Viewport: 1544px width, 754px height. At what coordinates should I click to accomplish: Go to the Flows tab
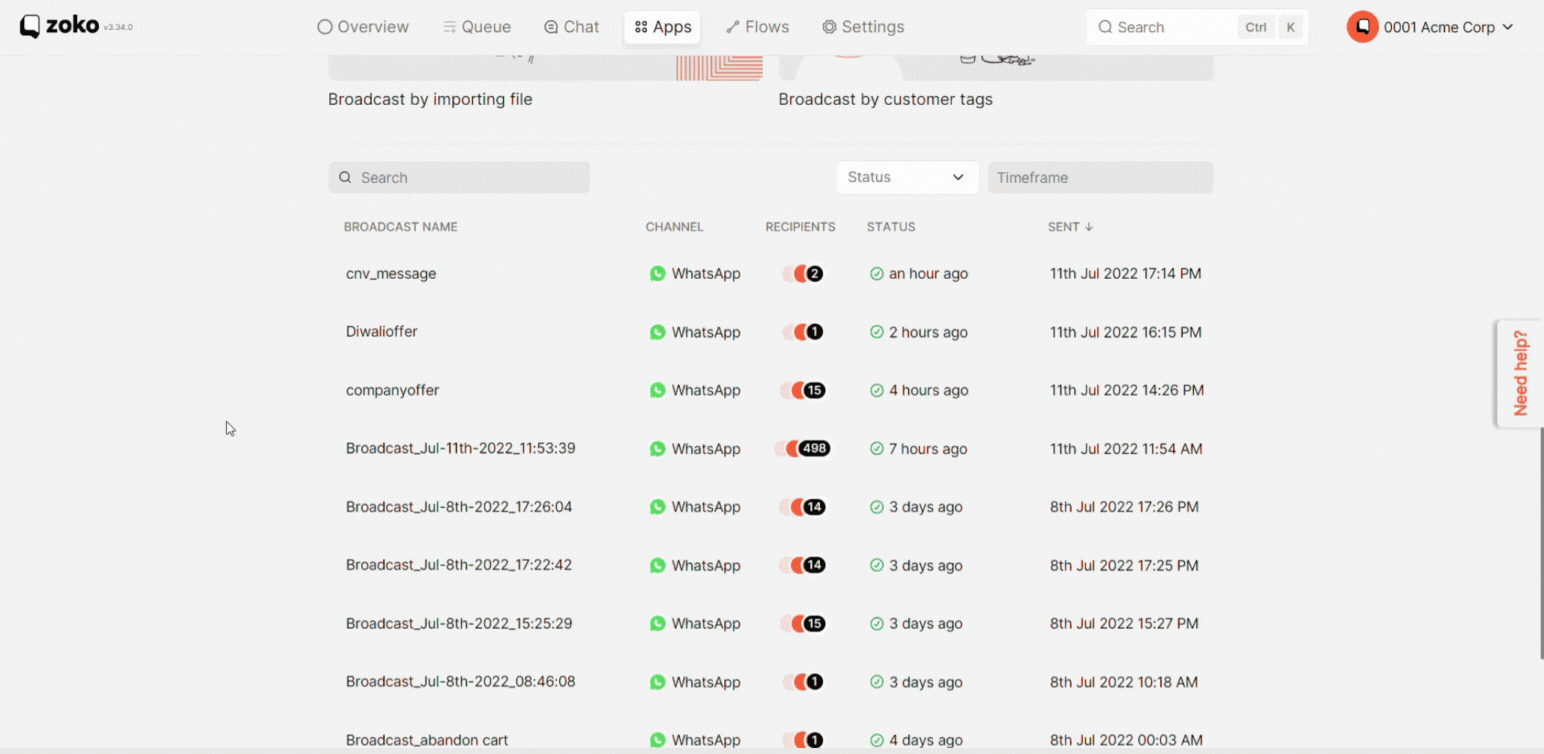(757, 27)
